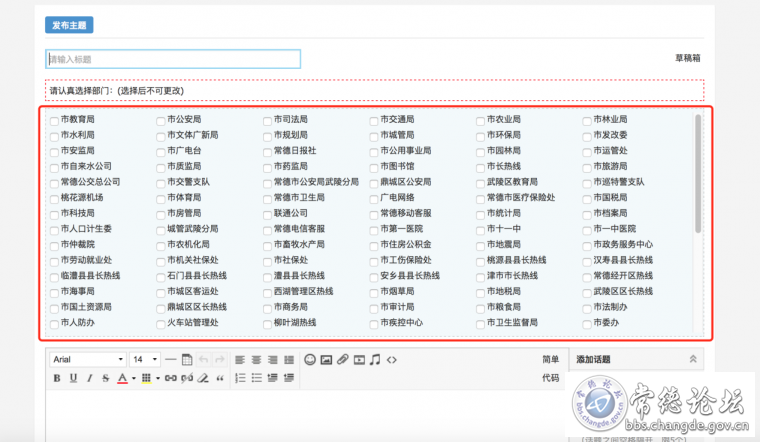Check the 市林业局 checkbox
Viewport: 760px width, 442px height.
(x=587, y=121)
